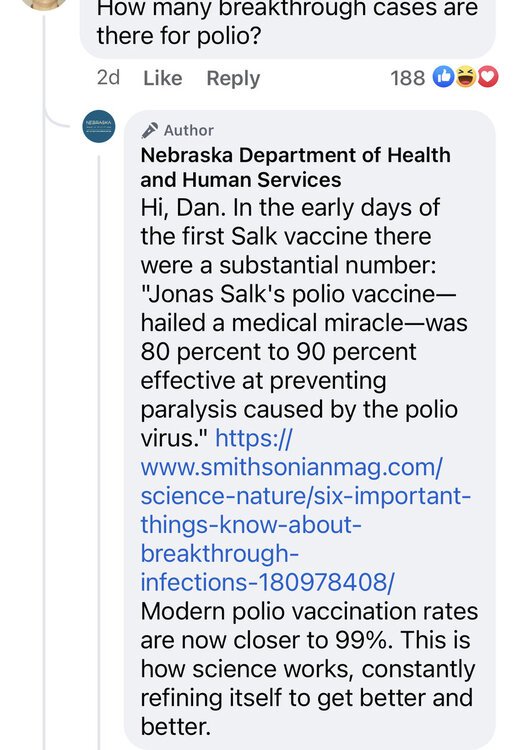The width and height of the screenshot is (515, 750).
Task: Click the 'How many breakthrough cases' comment bubble
Action: 287,24
